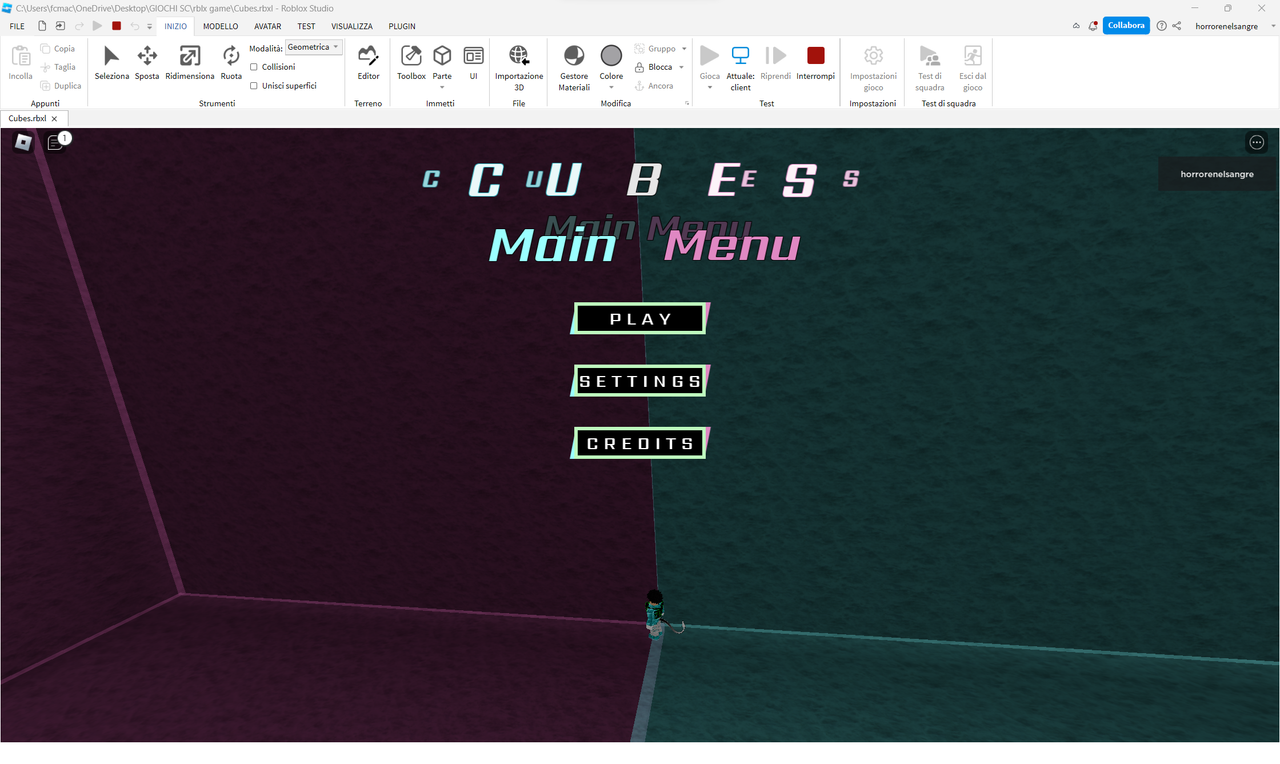Open the in-game chat icon
Viewport: 1280px width, 764px height.
click(x=56, y=143)
